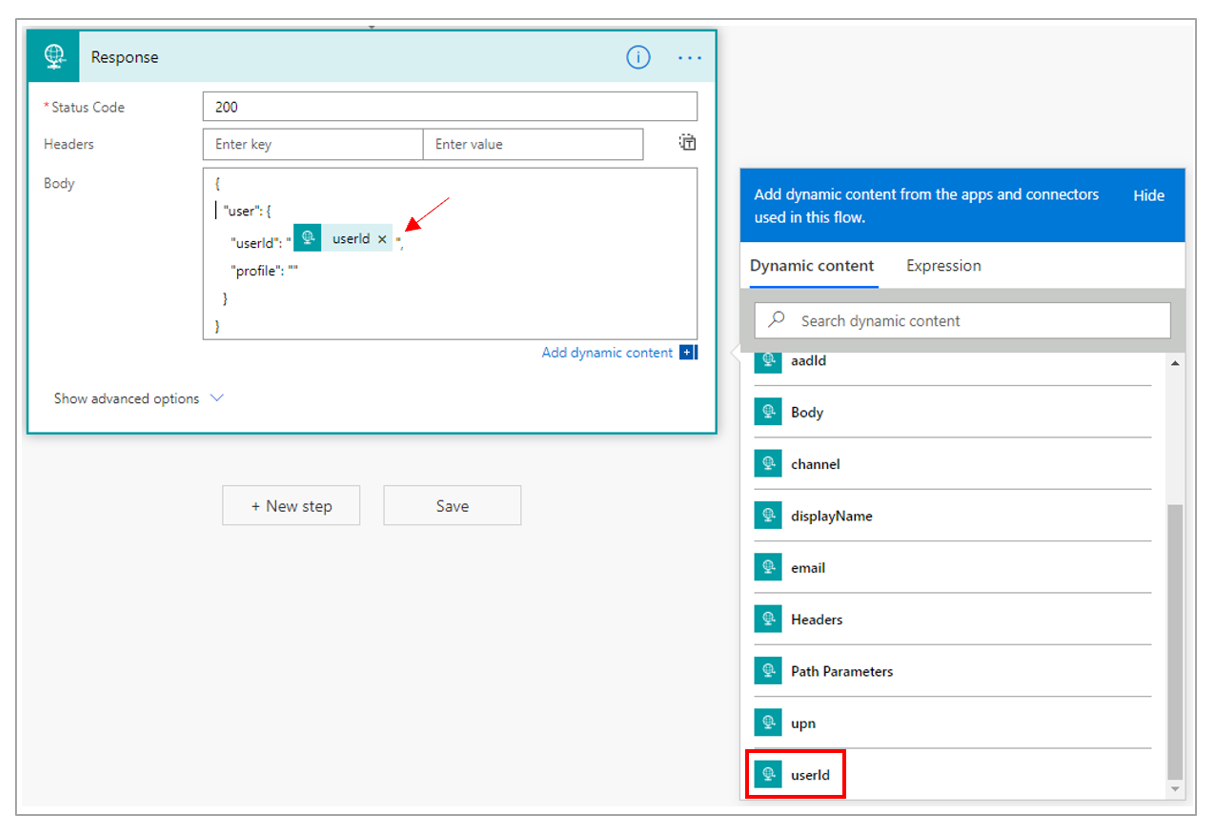Click the dynamic content list scrollbar thumb

click(x=1174, y=642)
